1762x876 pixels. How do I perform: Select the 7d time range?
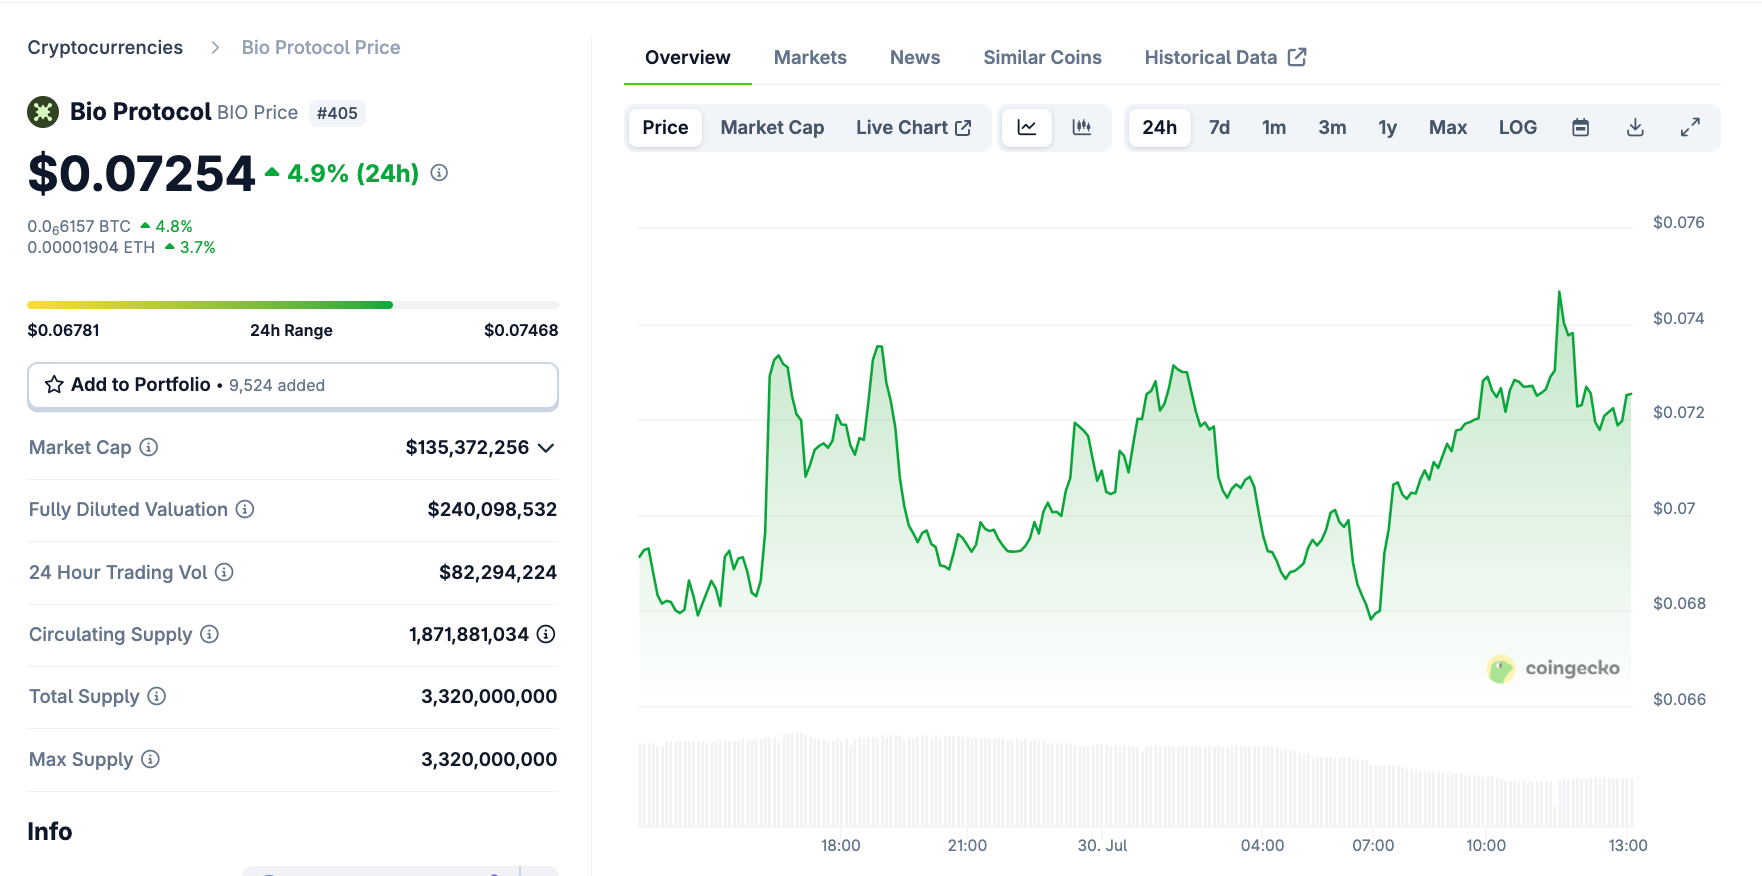pos(1219,128)
